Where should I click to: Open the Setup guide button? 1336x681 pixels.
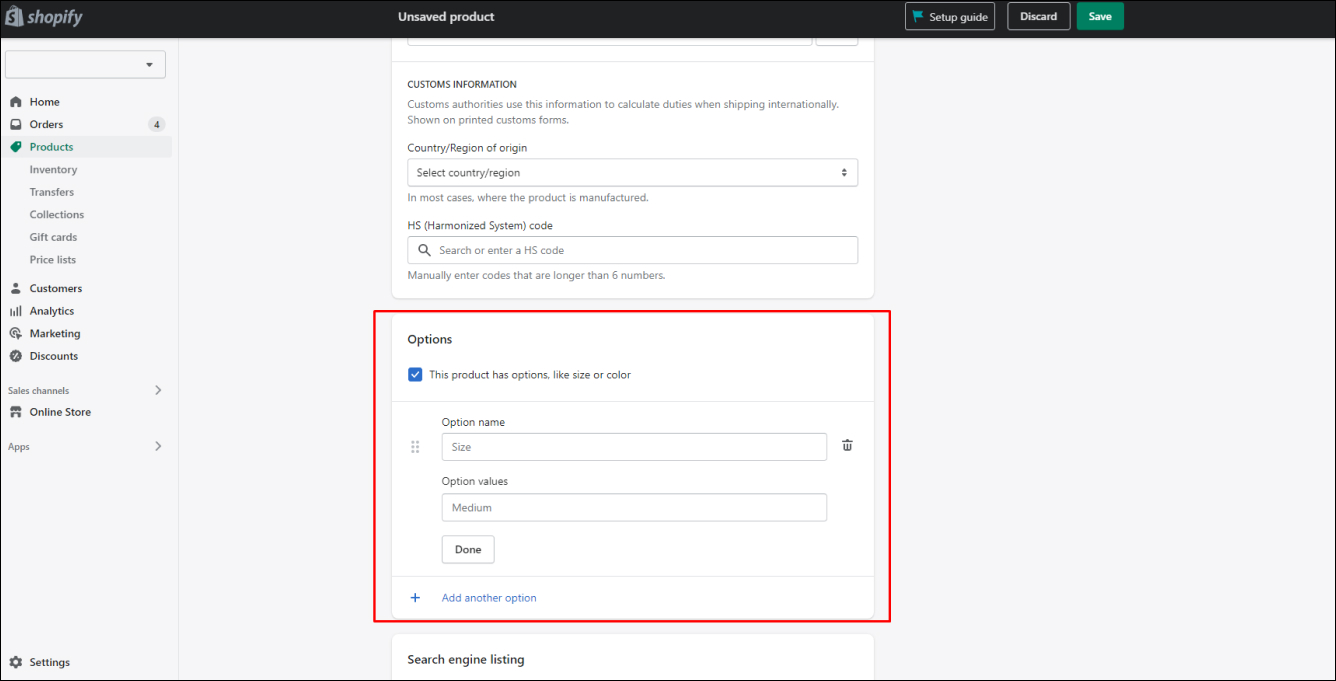950,16
